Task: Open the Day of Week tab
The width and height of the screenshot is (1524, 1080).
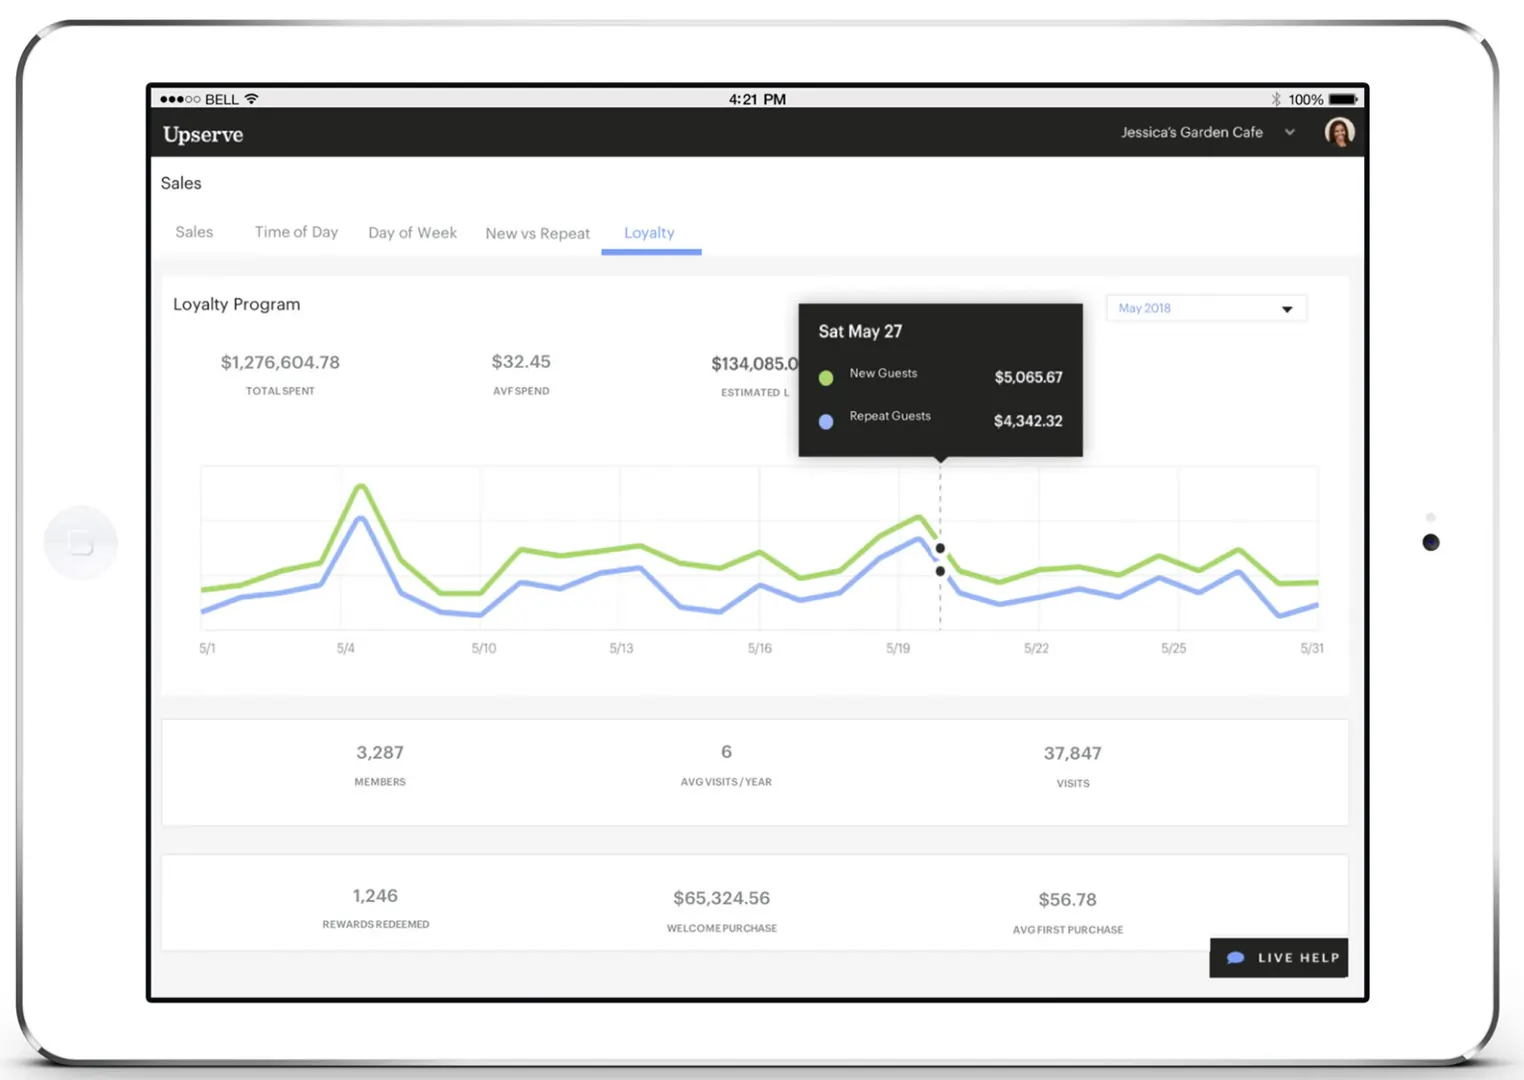Action: pos(412,232)
